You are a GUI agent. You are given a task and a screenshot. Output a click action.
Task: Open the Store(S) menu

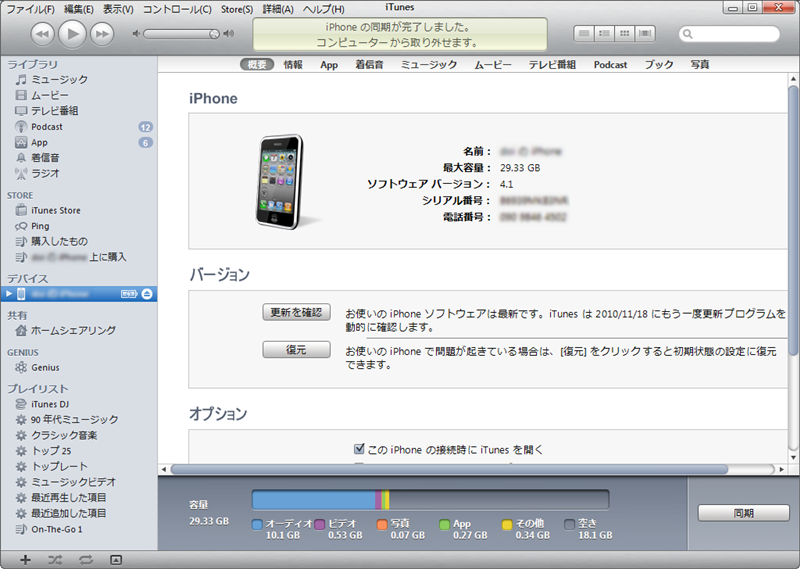pos(237,9)
